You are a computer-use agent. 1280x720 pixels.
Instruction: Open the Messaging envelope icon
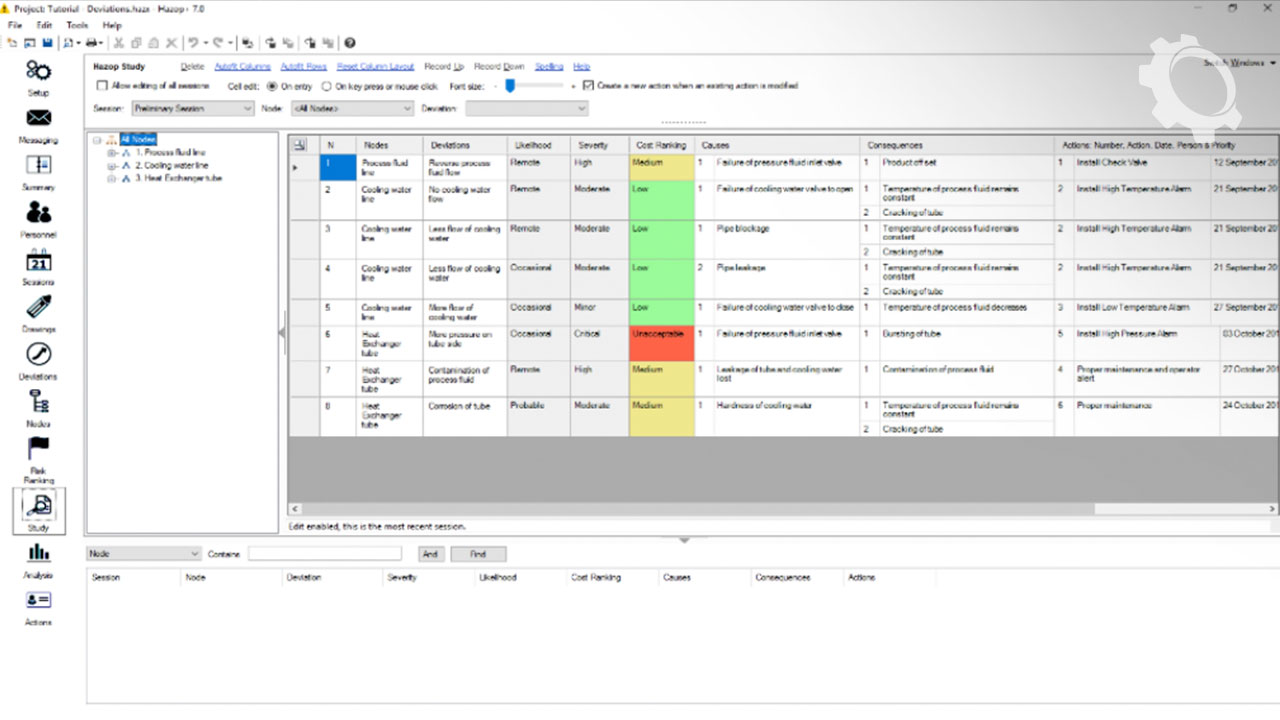(x=38, y=118)
